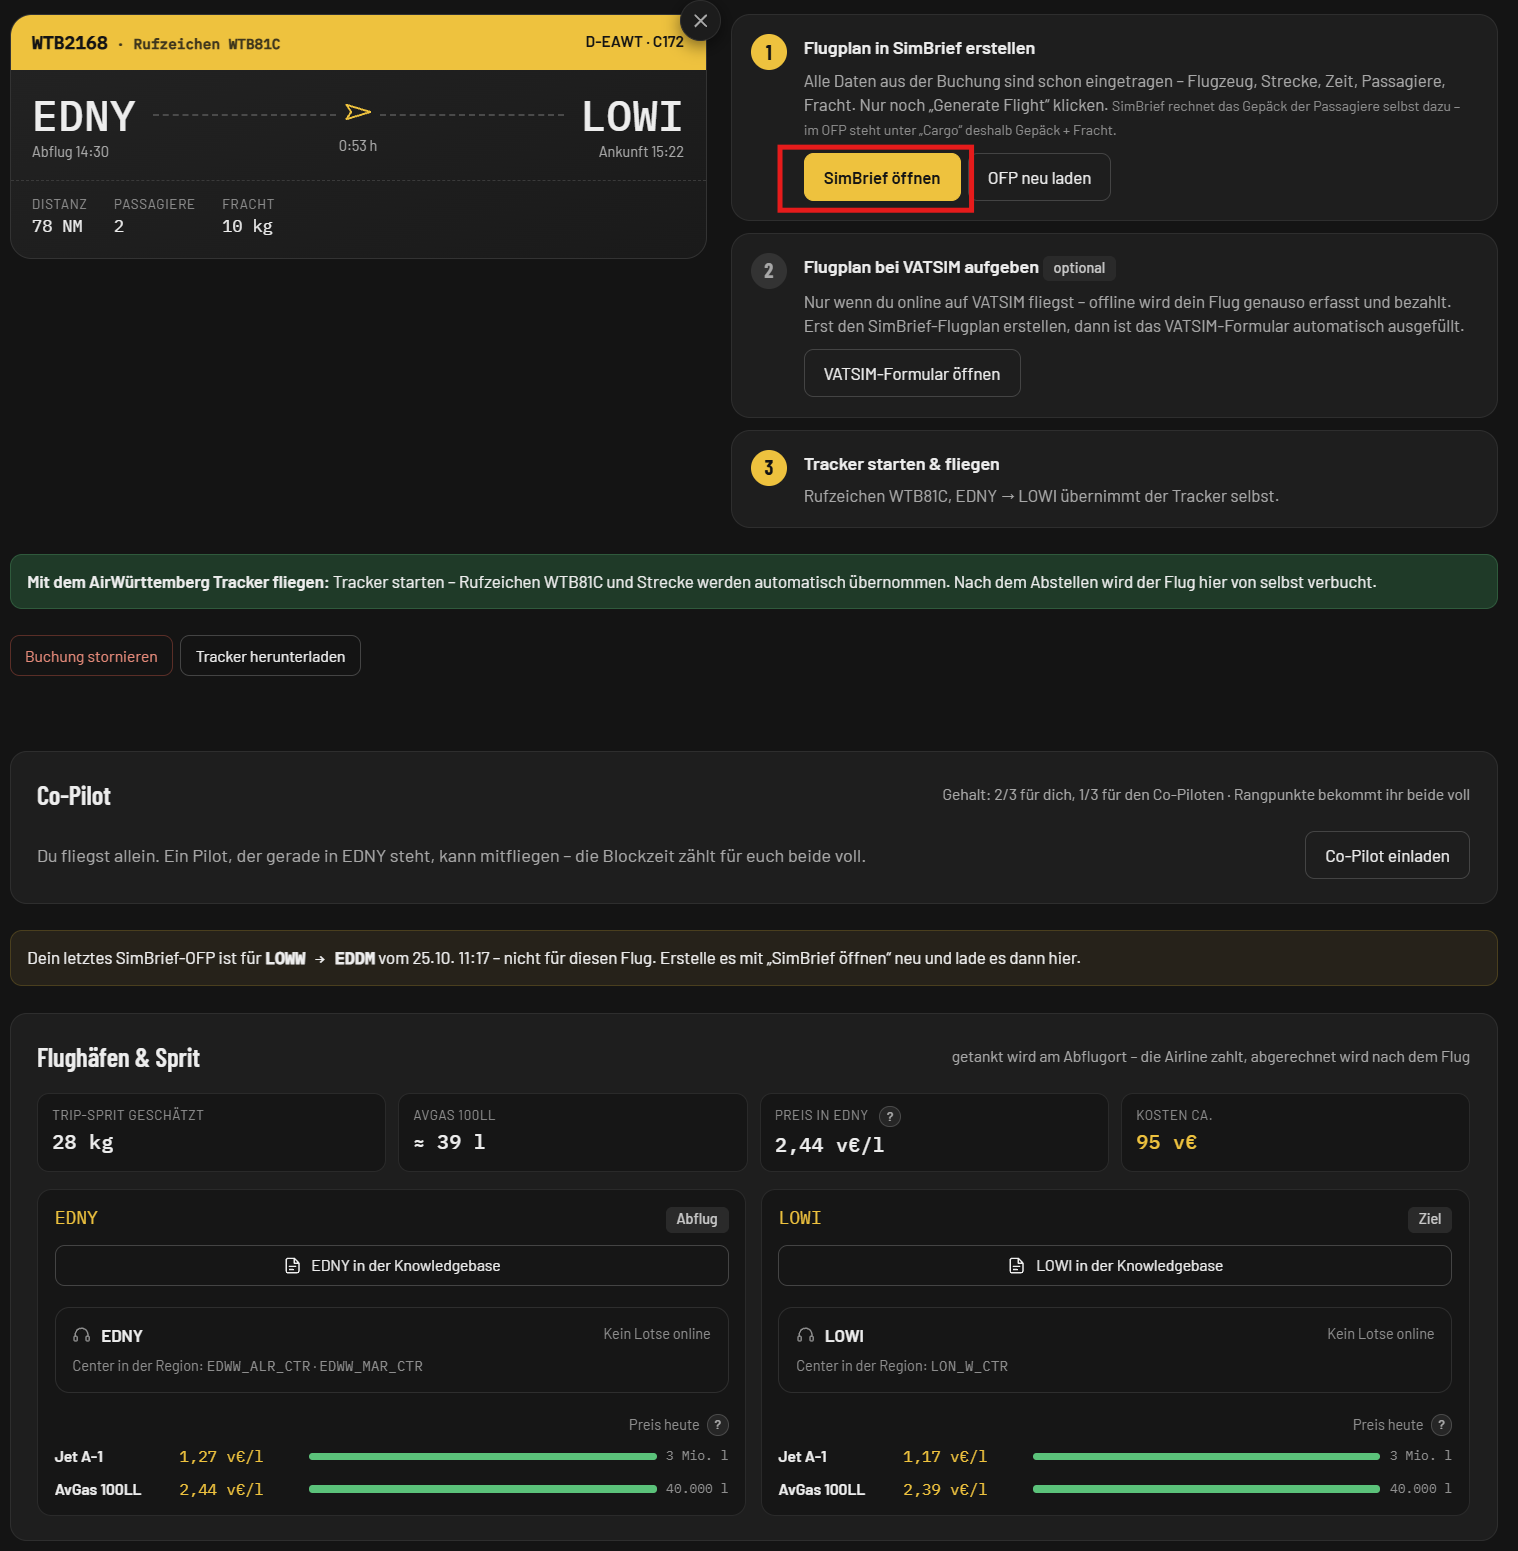Open SimBrief with the yellow button

point(882,178)
